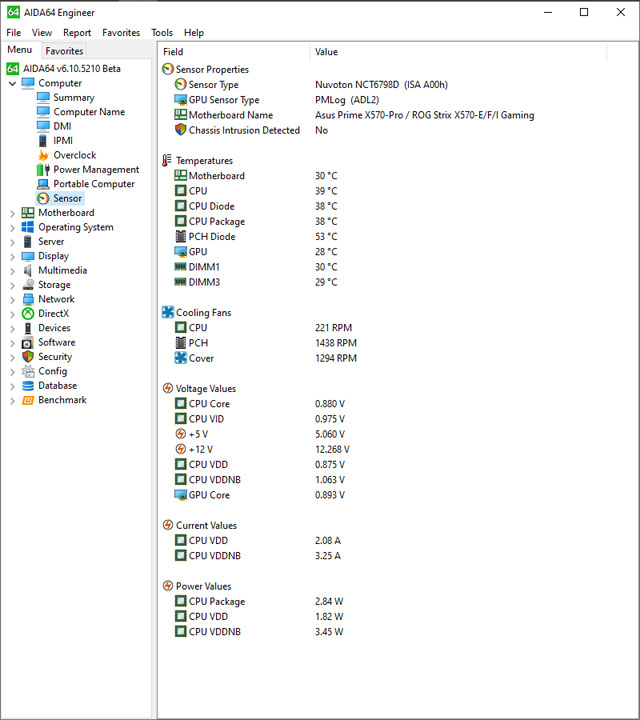Click the Cover fan icon
Viewport: 640px width, 720px height.
point(181,358)
